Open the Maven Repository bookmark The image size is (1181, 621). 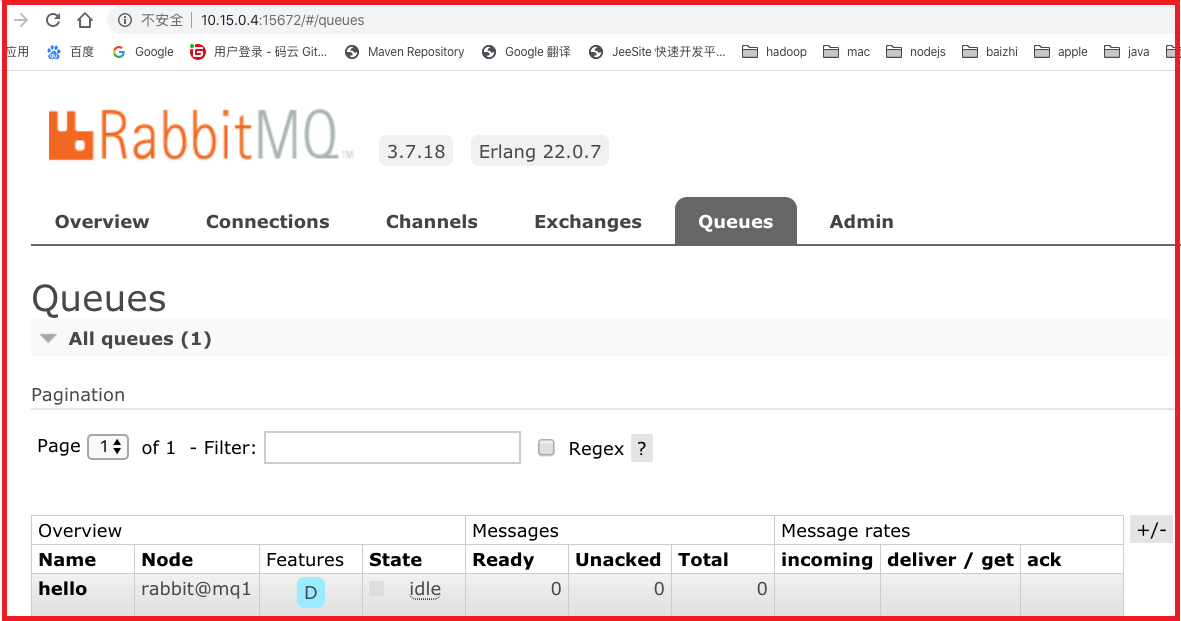click(404, 52)
